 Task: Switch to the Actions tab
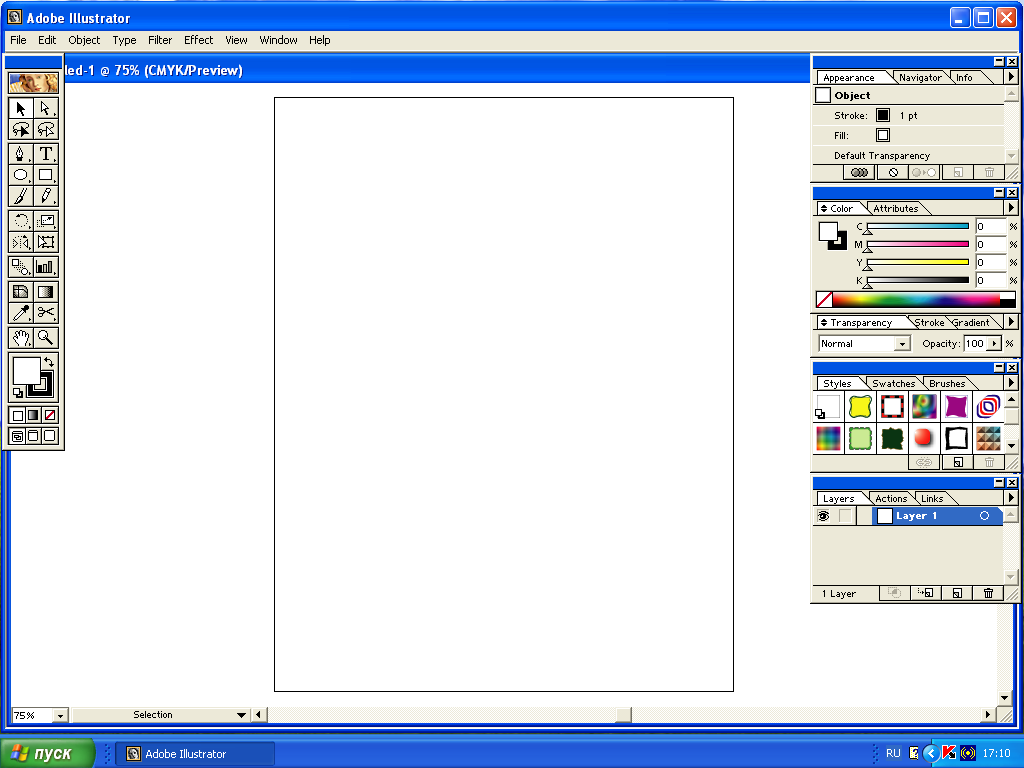(x=891, y=499)
